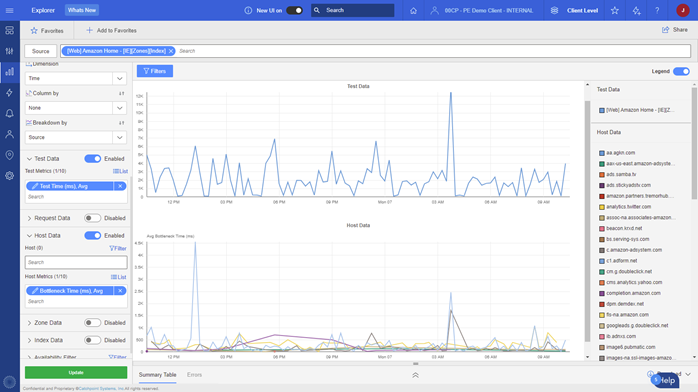Open the Test Metrics List link
The width and height of the screenshot is (698, 392).
click(x=120, y=171)
